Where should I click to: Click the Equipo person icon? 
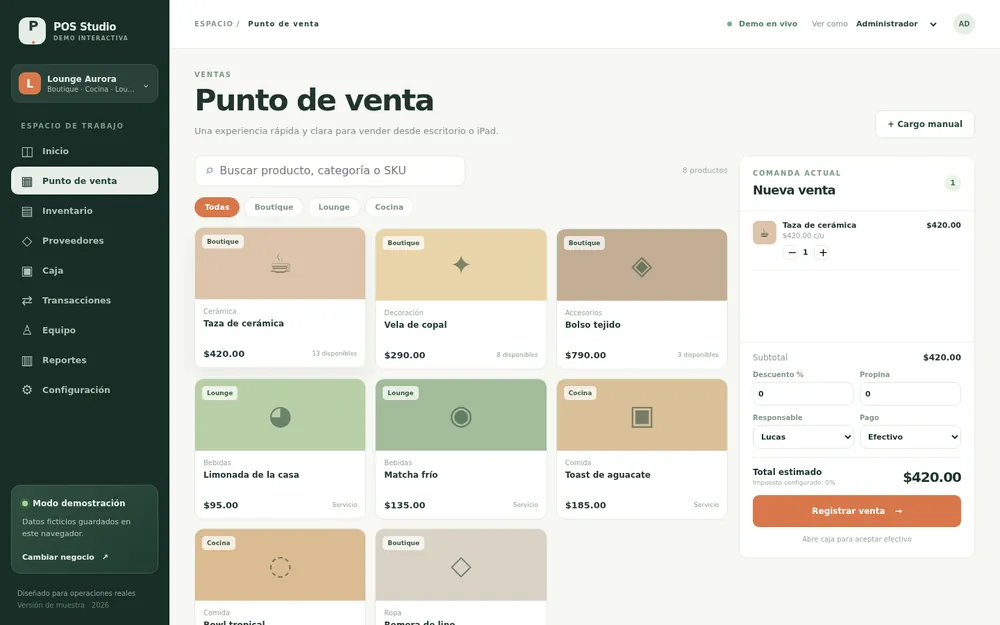coord(27,330)
